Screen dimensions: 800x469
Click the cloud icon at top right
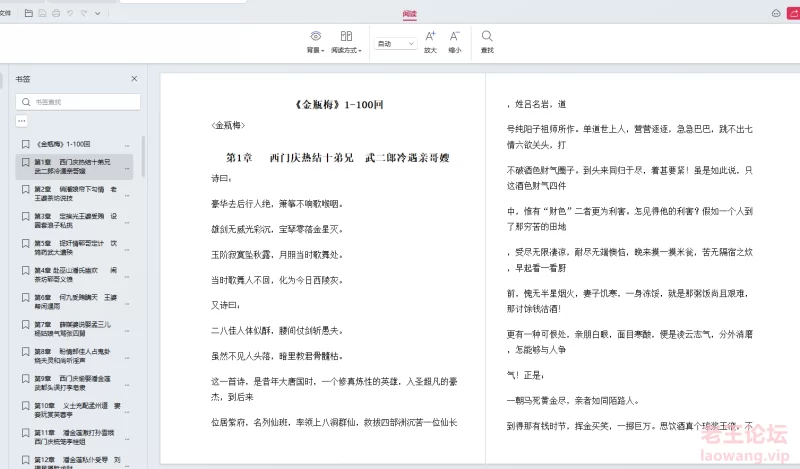[x=776, y=13]
